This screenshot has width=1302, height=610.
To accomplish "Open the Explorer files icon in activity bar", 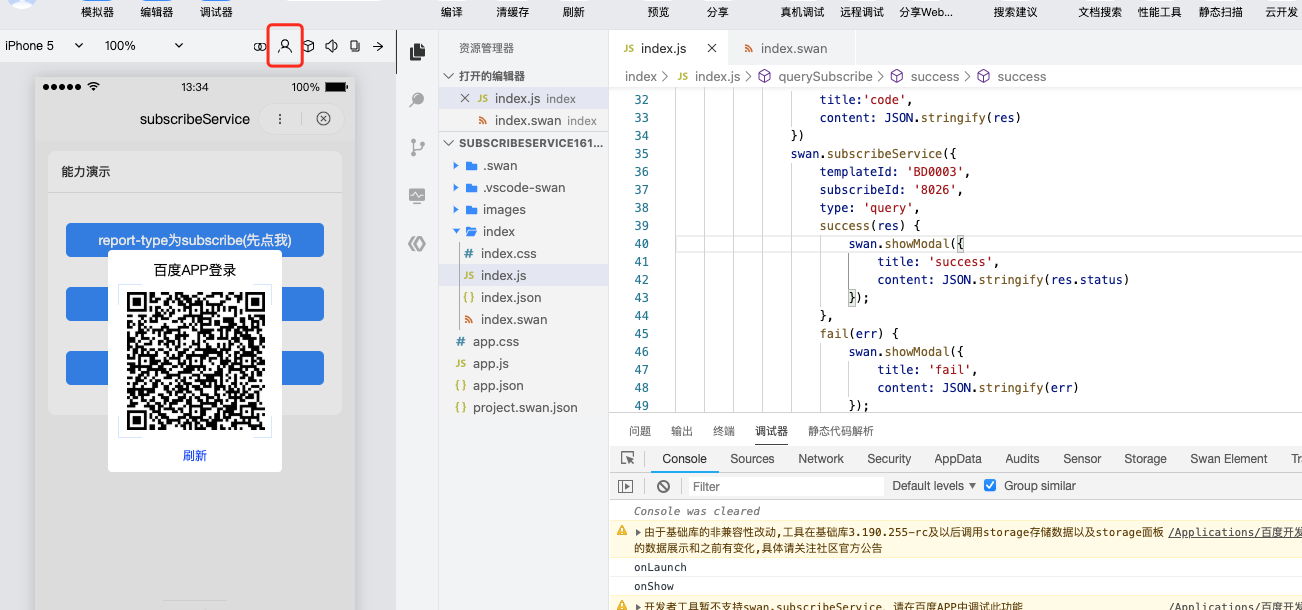I will (418, 51).
